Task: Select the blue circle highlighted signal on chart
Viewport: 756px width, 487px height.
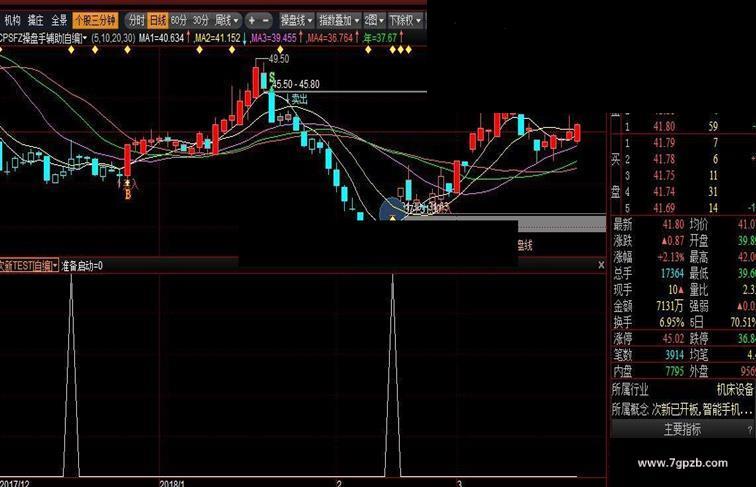Action: [392, 209]
